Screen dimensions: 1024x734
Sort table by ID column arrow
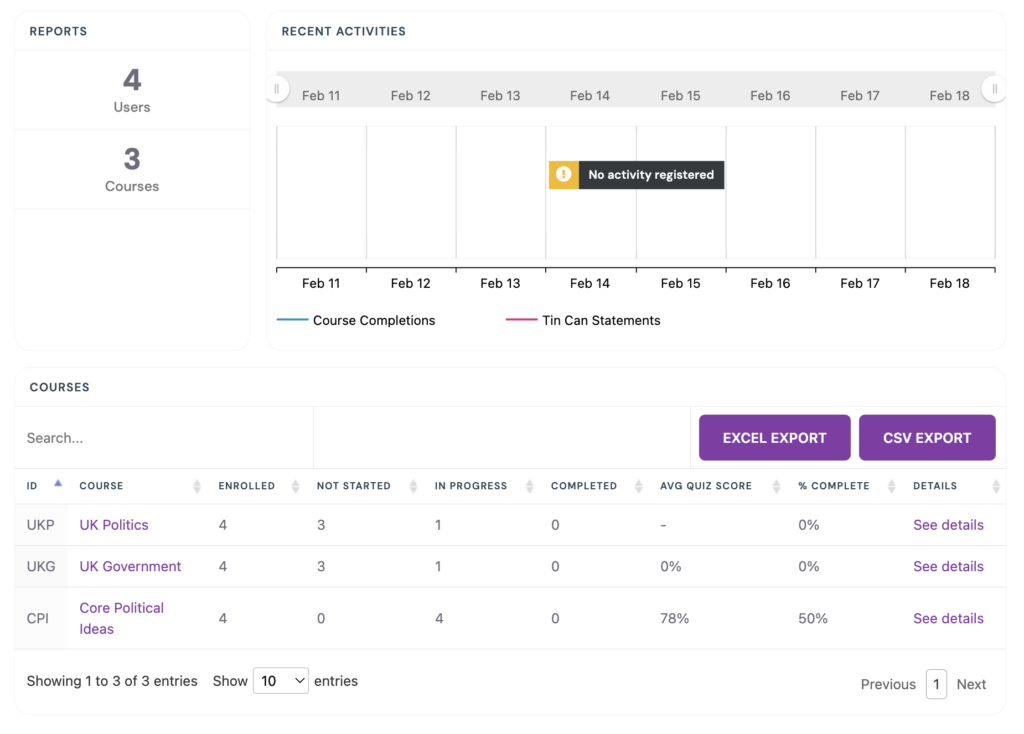tap(58, 483)
